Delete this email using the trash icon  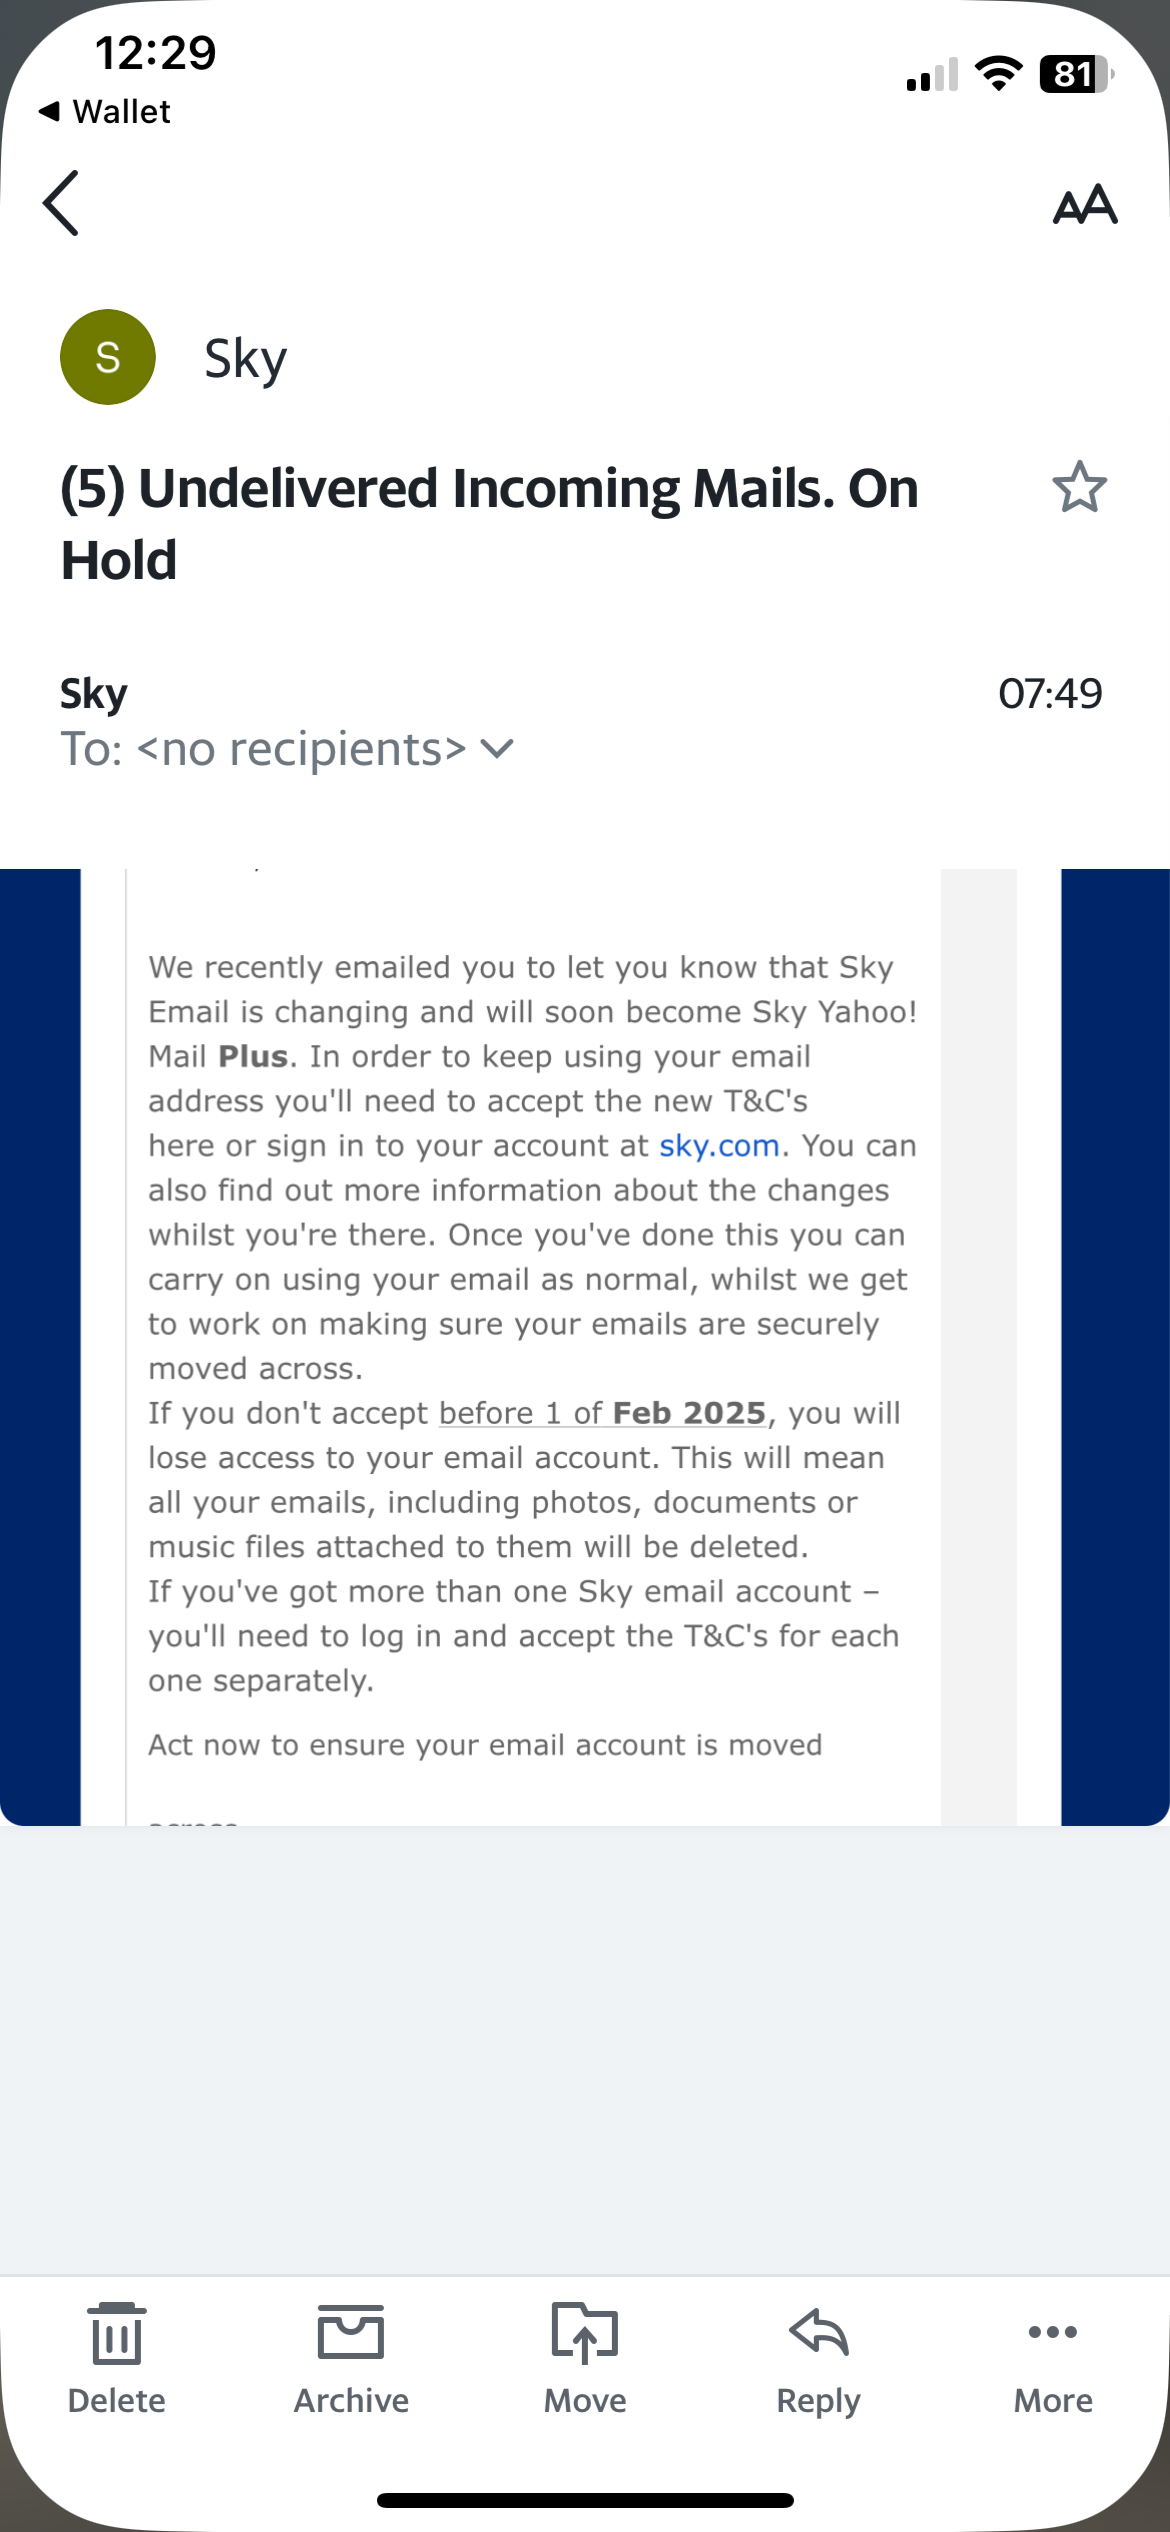click(x=117, y=2332)
